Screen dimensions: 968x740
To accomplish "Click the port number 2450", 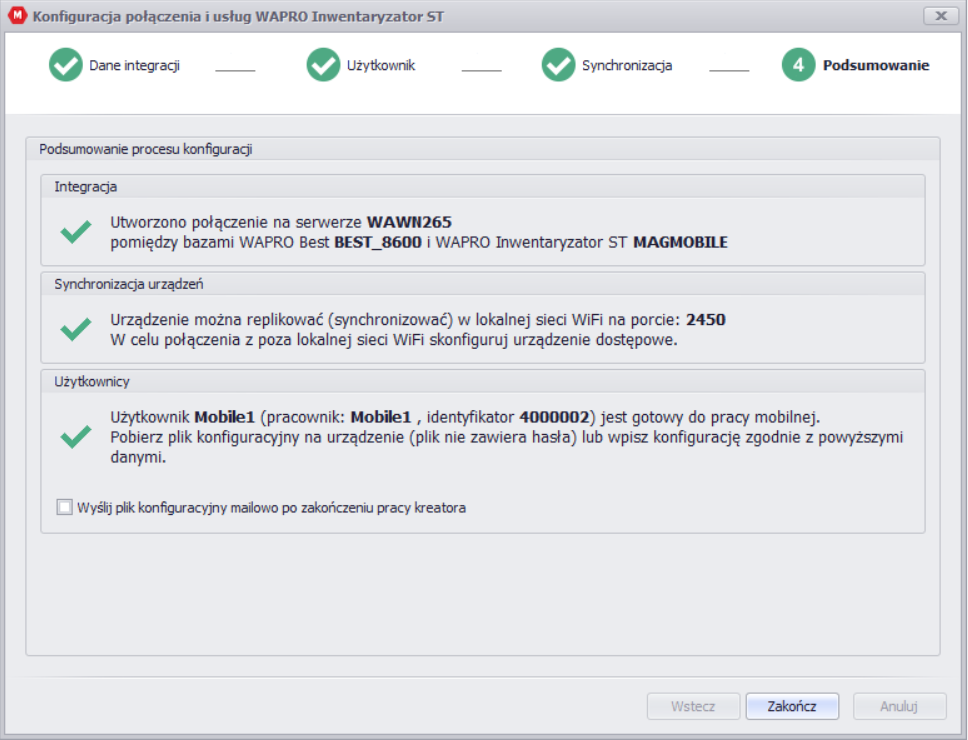I will [706, 320].
